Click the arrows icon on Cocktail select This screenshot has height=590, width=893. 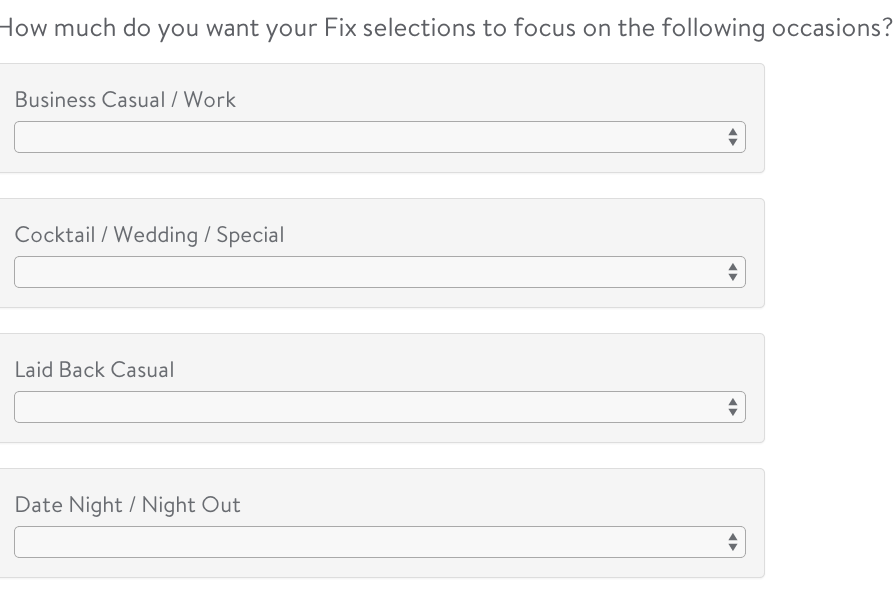pyautogui.click(x=733, y=272)
